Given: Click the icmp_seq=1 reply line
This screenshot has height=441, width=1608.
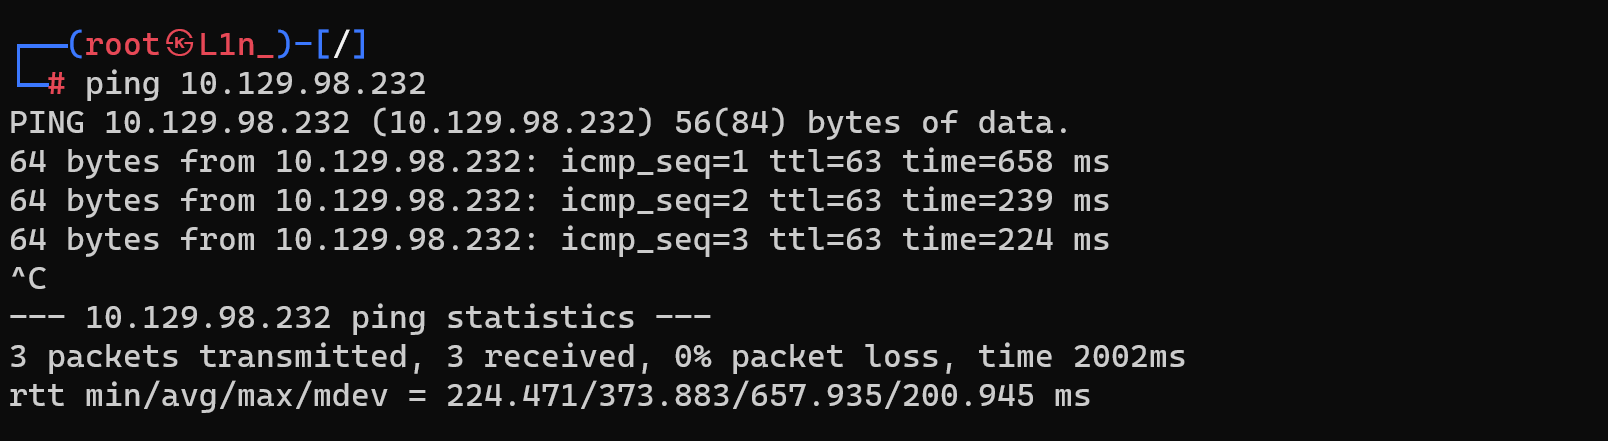Looking at the screenshot, I should 560,162.
